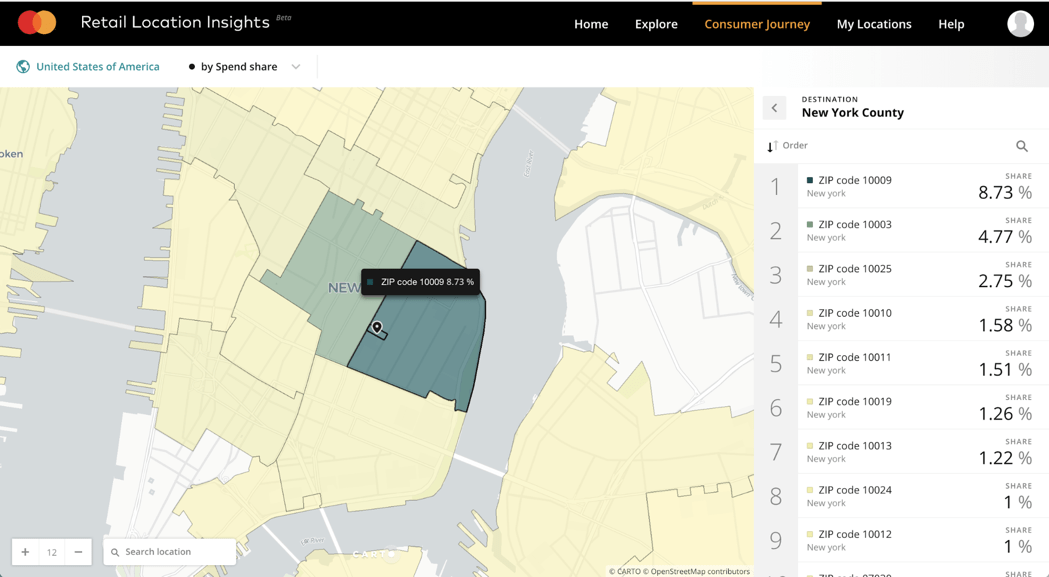This screenshot has width=1049, height=577.
Task: Click the back arrow in Destination panel
Action: tap(774, 107)
